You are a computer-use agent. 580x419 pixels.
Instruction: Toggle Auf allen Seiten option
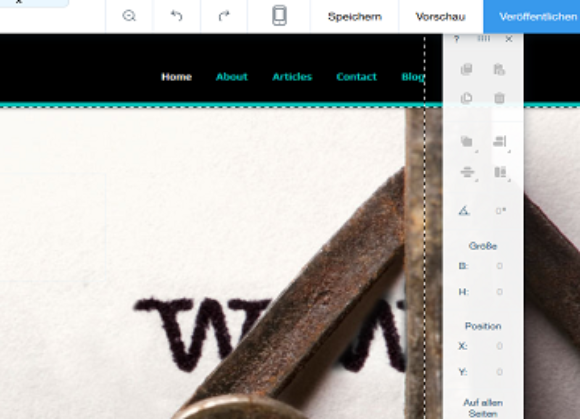(483, 408)
